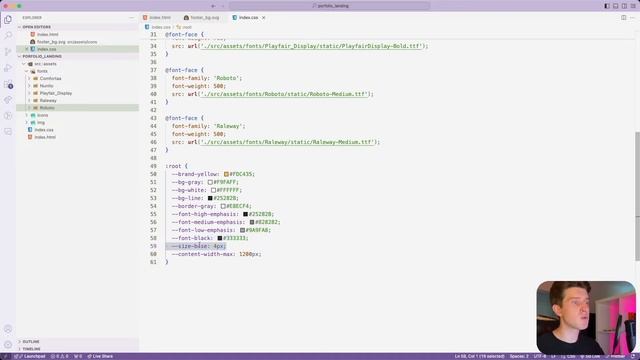Click the Explorer panel more actions ellipsis
The height and width of the screenshot is (360, 640).
click(131, 18)
